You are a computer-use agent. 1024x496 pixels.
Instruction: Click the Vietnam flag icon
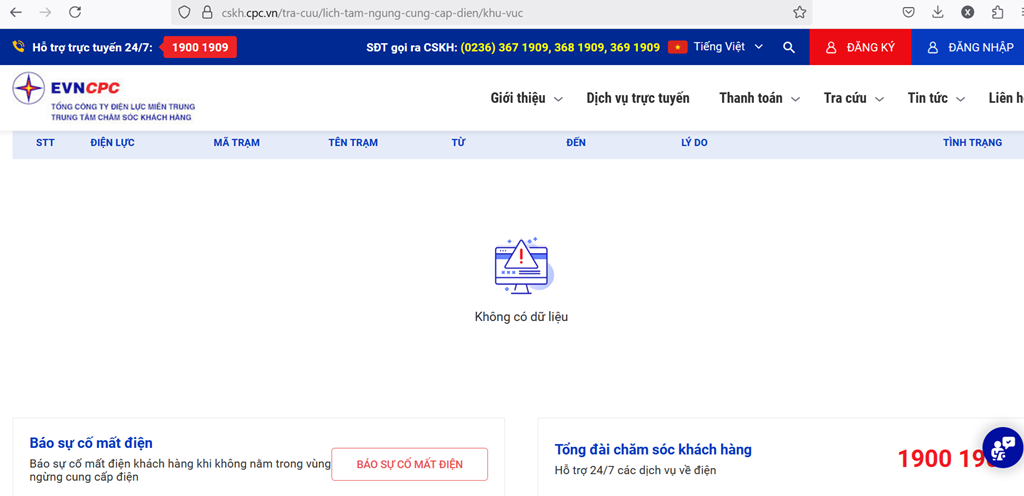click(x=678, y=47)
